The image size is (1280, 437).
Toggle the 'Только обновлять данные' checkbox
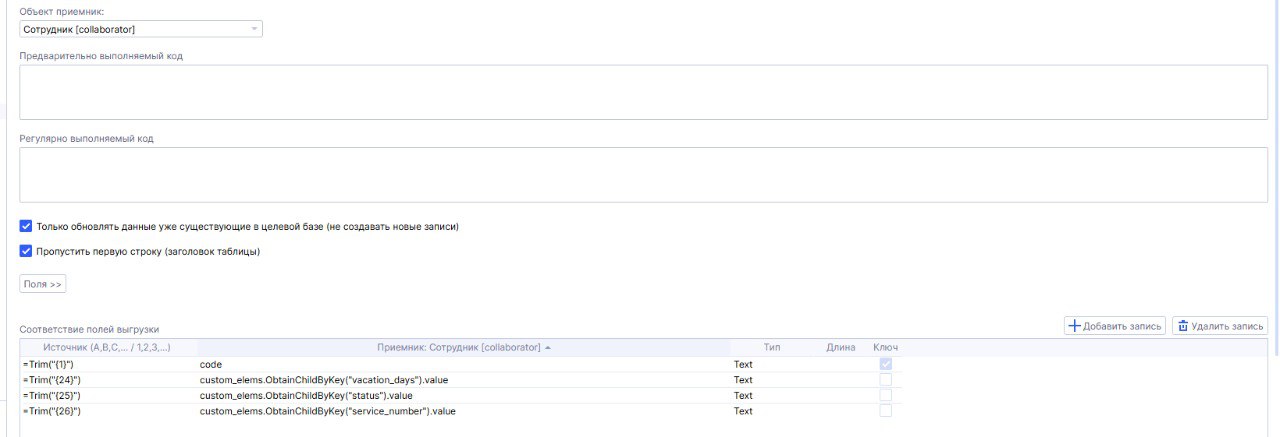point(26,227)
